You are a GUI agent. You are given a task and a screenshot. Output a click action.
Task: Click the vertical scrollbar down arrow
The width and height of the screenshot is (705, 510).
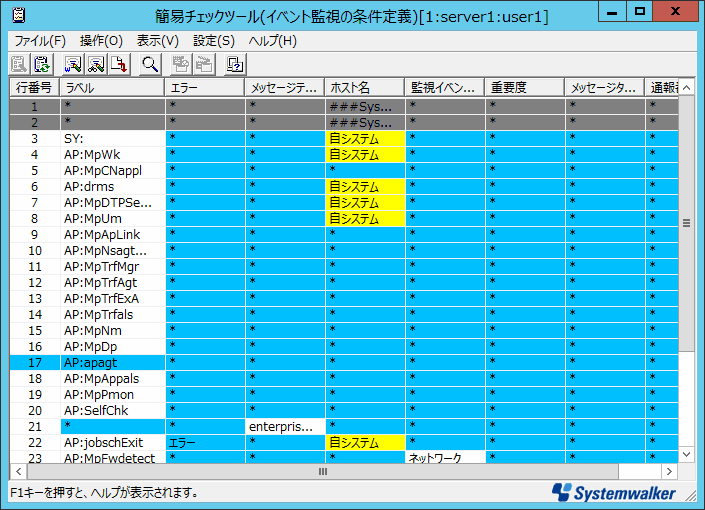686,454
